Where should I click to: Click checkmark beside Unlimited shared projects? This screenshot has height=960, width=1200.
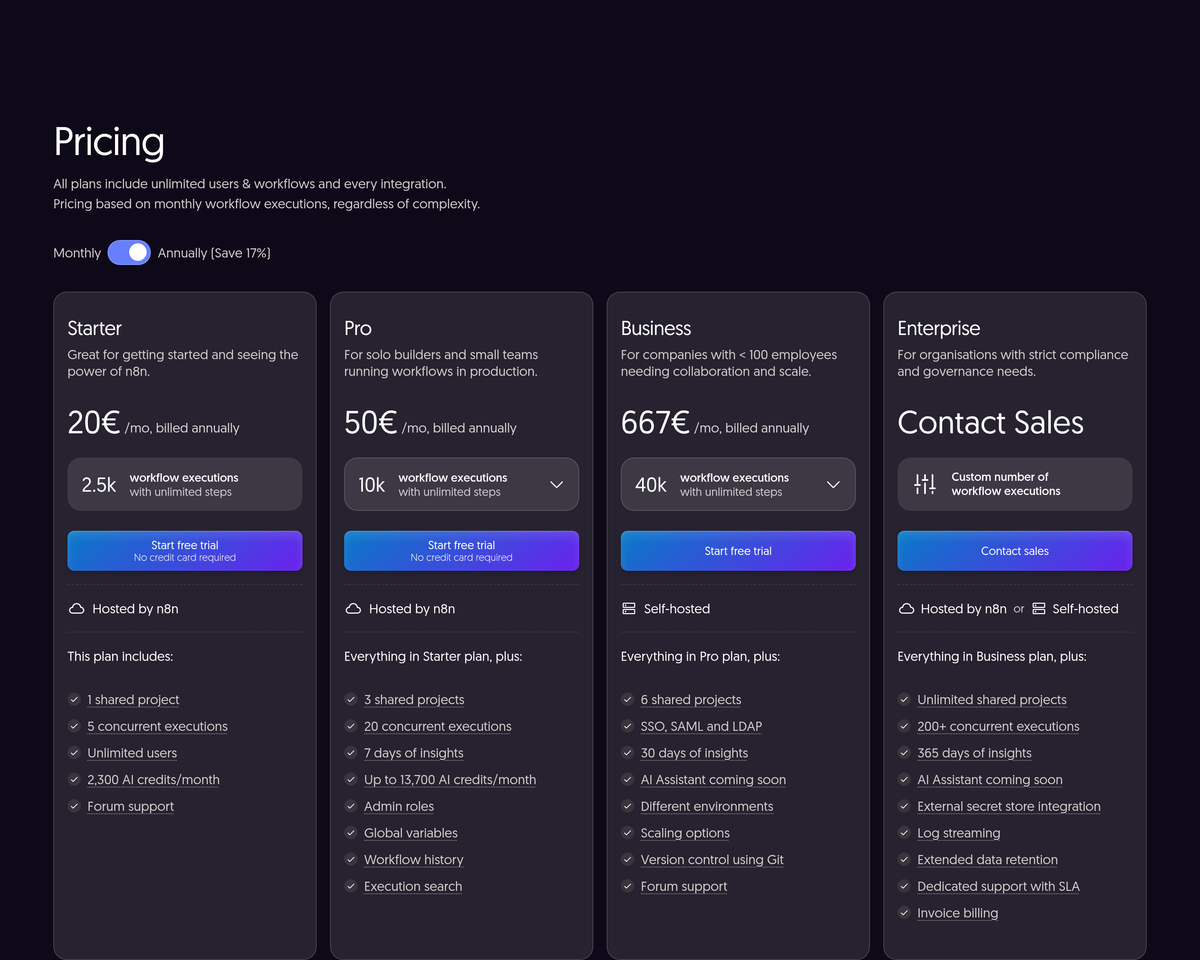pos(904,699)
